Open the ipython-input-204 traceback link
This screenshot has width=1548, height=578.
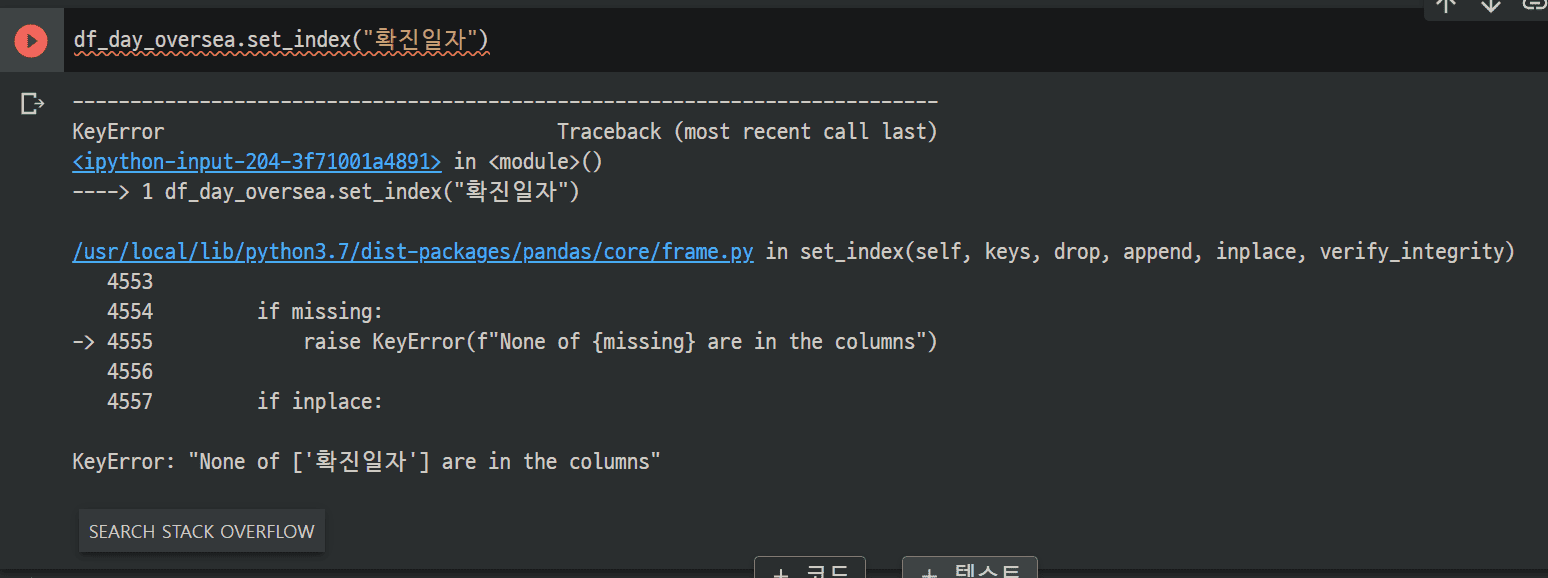257,161
